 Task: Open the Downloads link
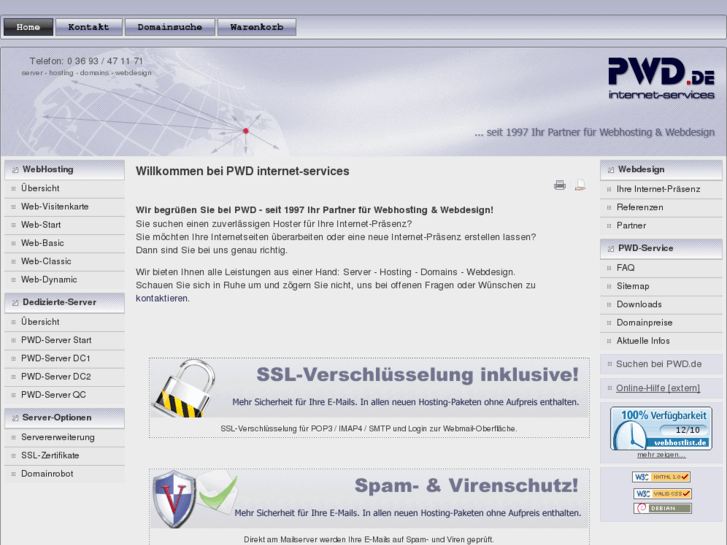click(x=661, y=305)
